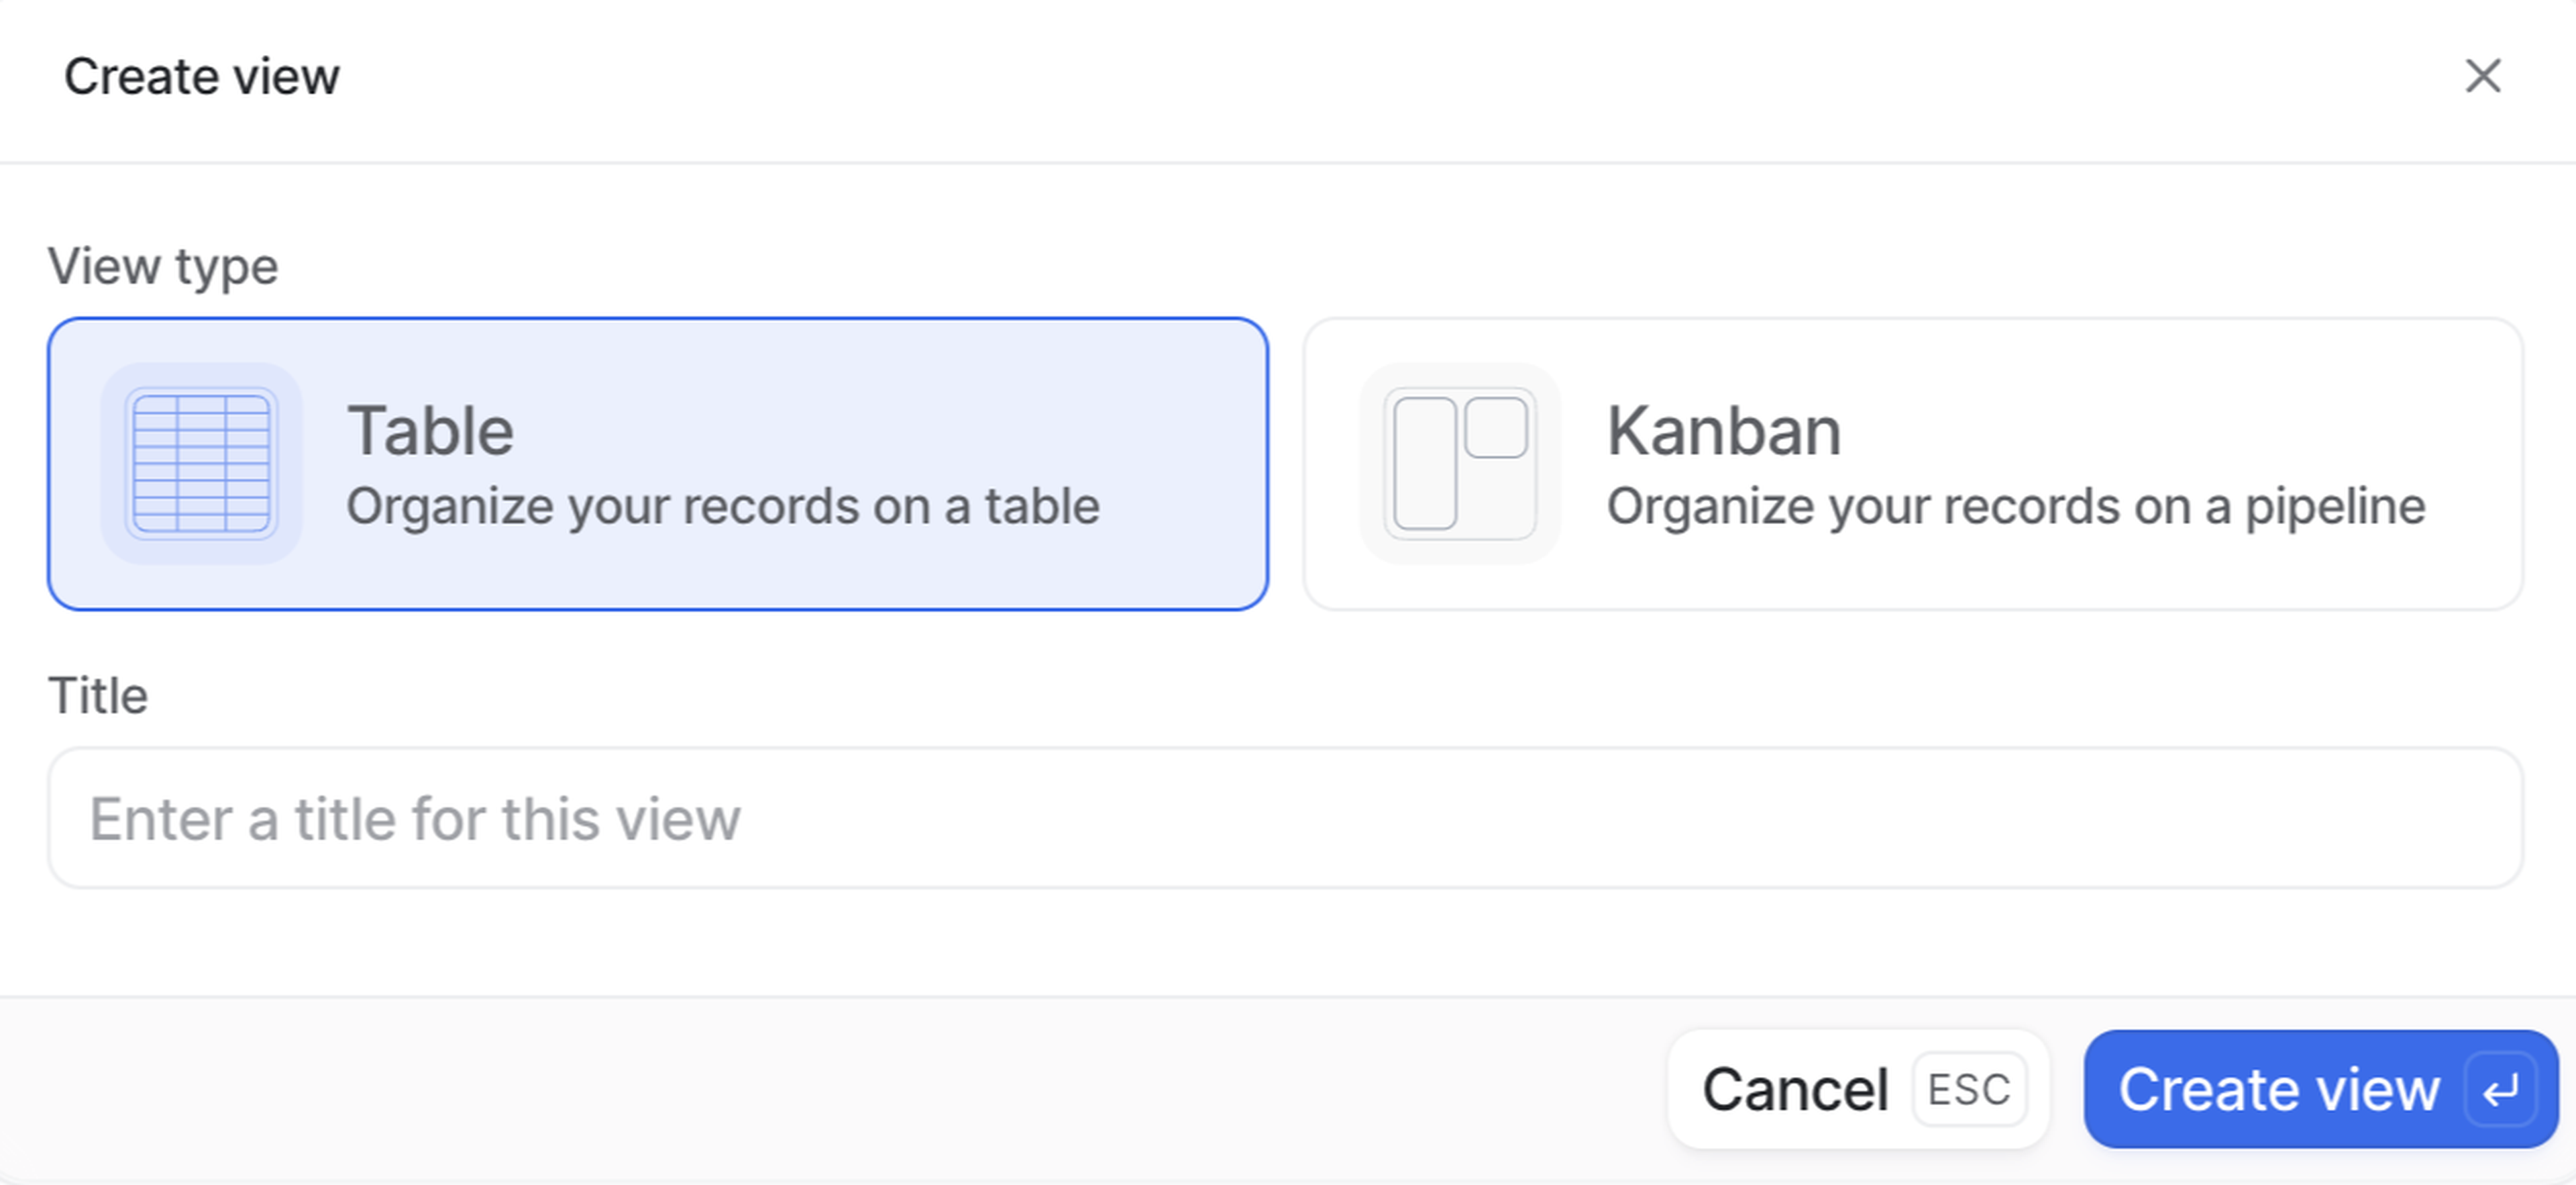
Task: Close the Create view dialog with X
Action: click(2482, 76)
